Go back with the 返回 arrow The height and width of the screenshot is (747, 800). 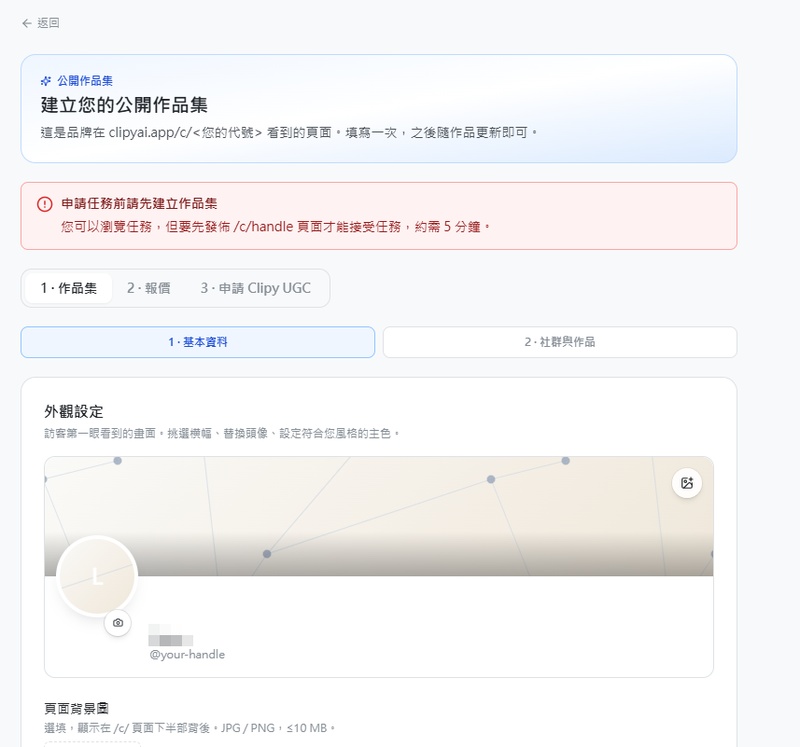point(27,23)
